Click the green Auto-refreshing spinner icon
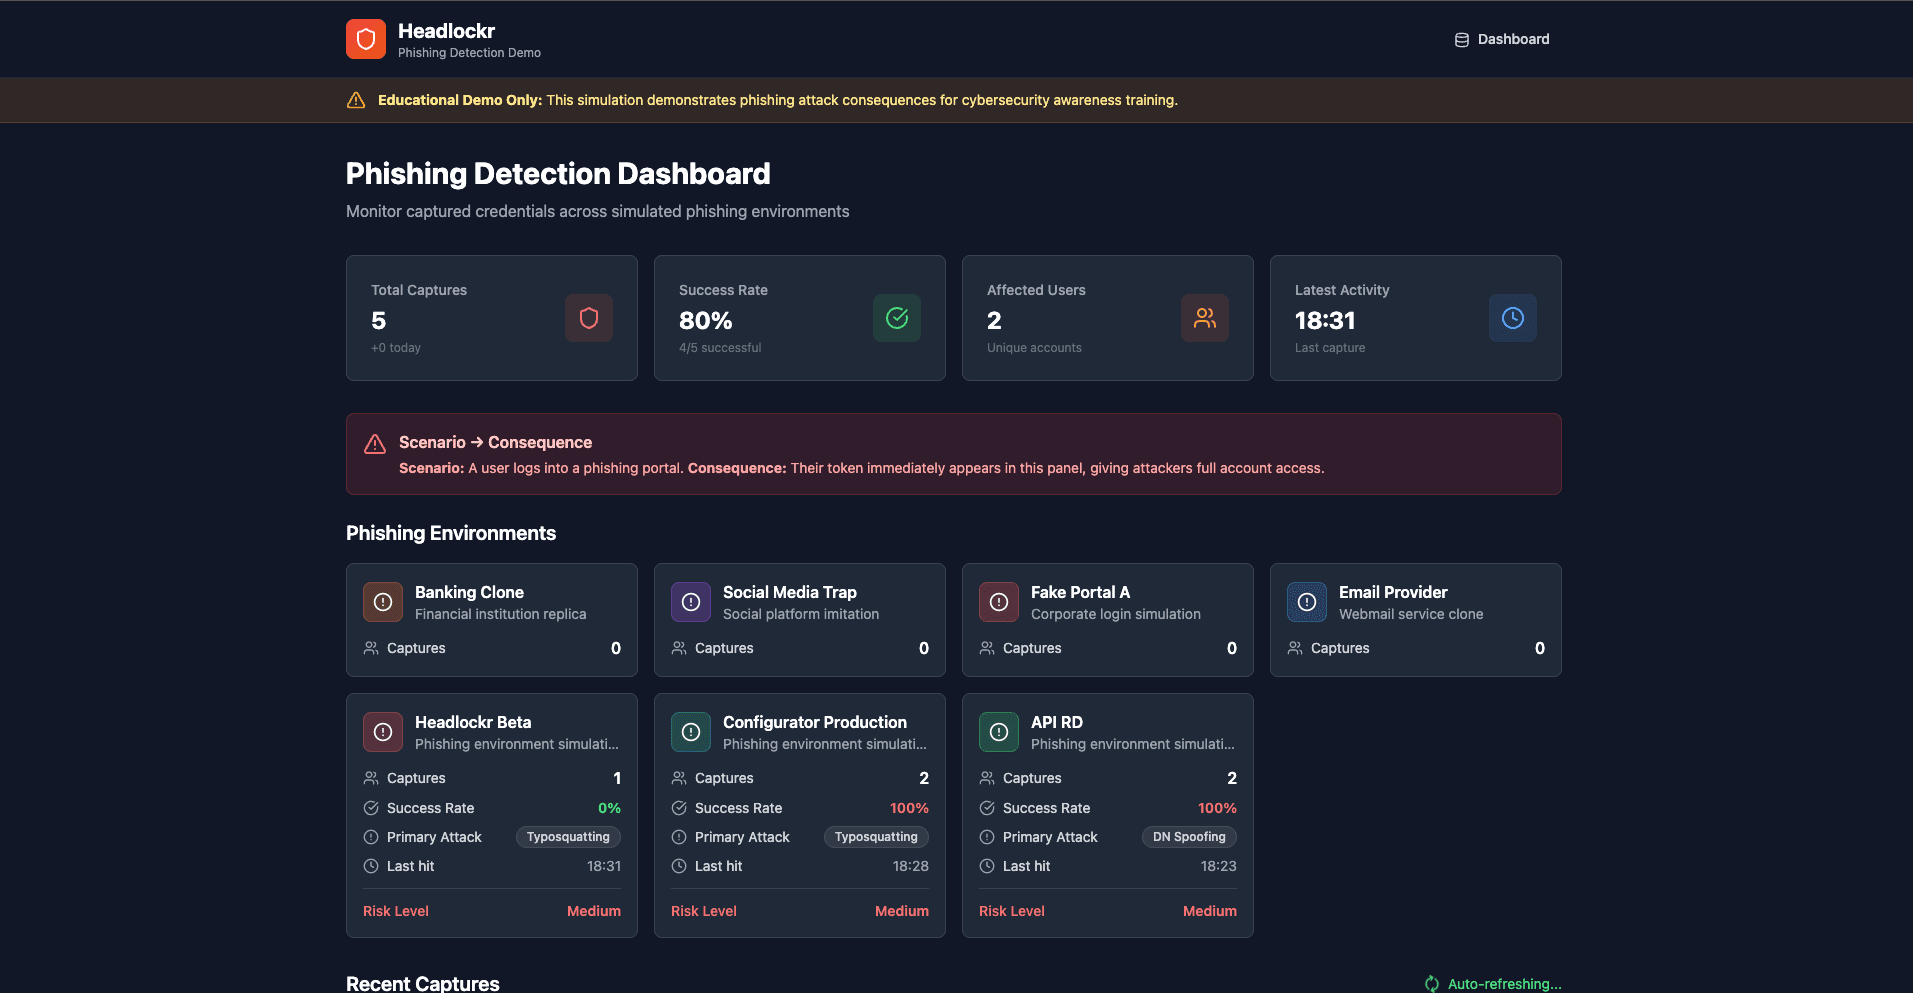The height and width of the screenshot is (993, 1913). click(1432, 984)
